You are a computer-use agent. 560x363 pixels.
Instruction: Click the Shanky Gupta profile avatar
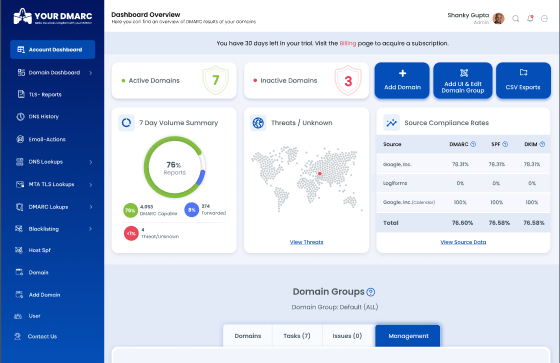click(x=498, y=18)
